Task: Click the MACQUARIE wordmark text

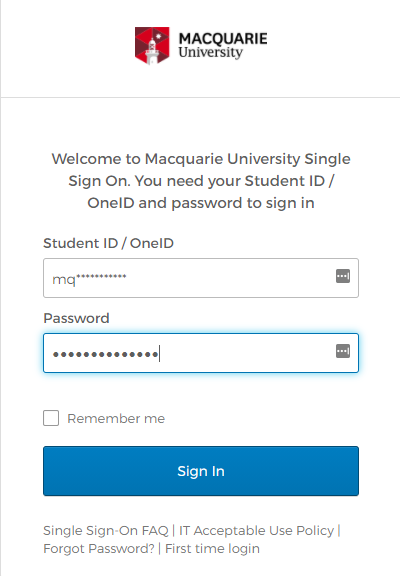Action: click(223, 39)
